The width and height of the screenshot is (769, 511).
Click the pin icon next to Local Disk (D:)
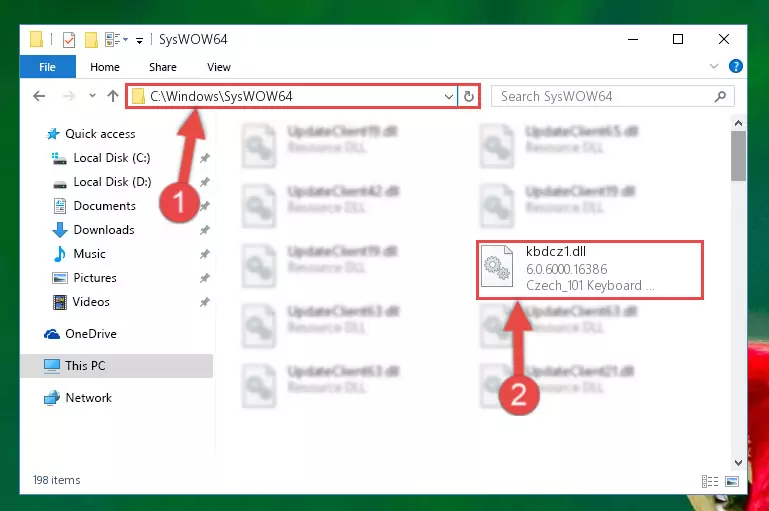205,182
